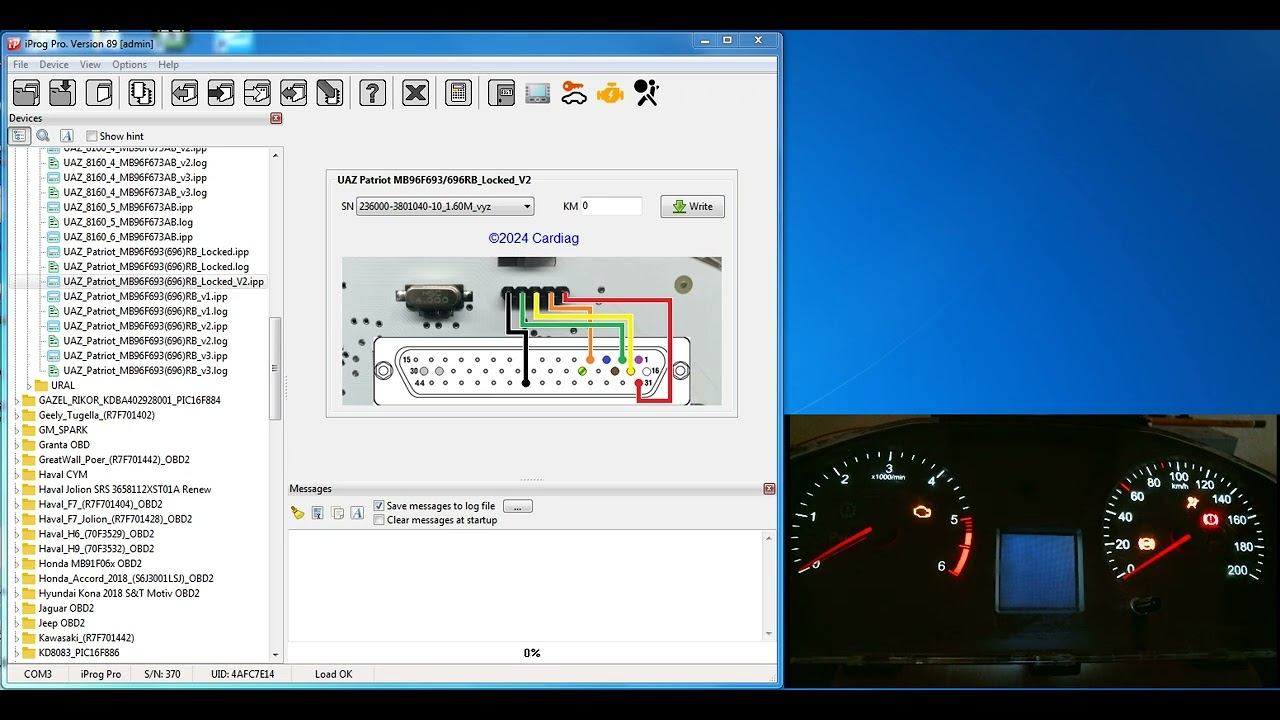The height and width of the screenshot is (720, 1280).
Task: Open the calculator toolbar icon
Action: (x=458, y=93)
